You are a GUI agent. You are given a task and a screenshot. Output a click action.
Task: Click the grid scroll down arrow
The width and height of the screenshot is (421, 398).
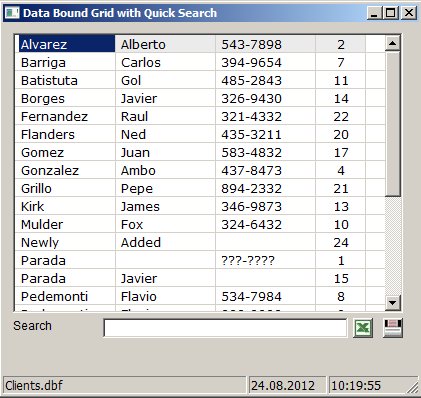coord(393,303)
